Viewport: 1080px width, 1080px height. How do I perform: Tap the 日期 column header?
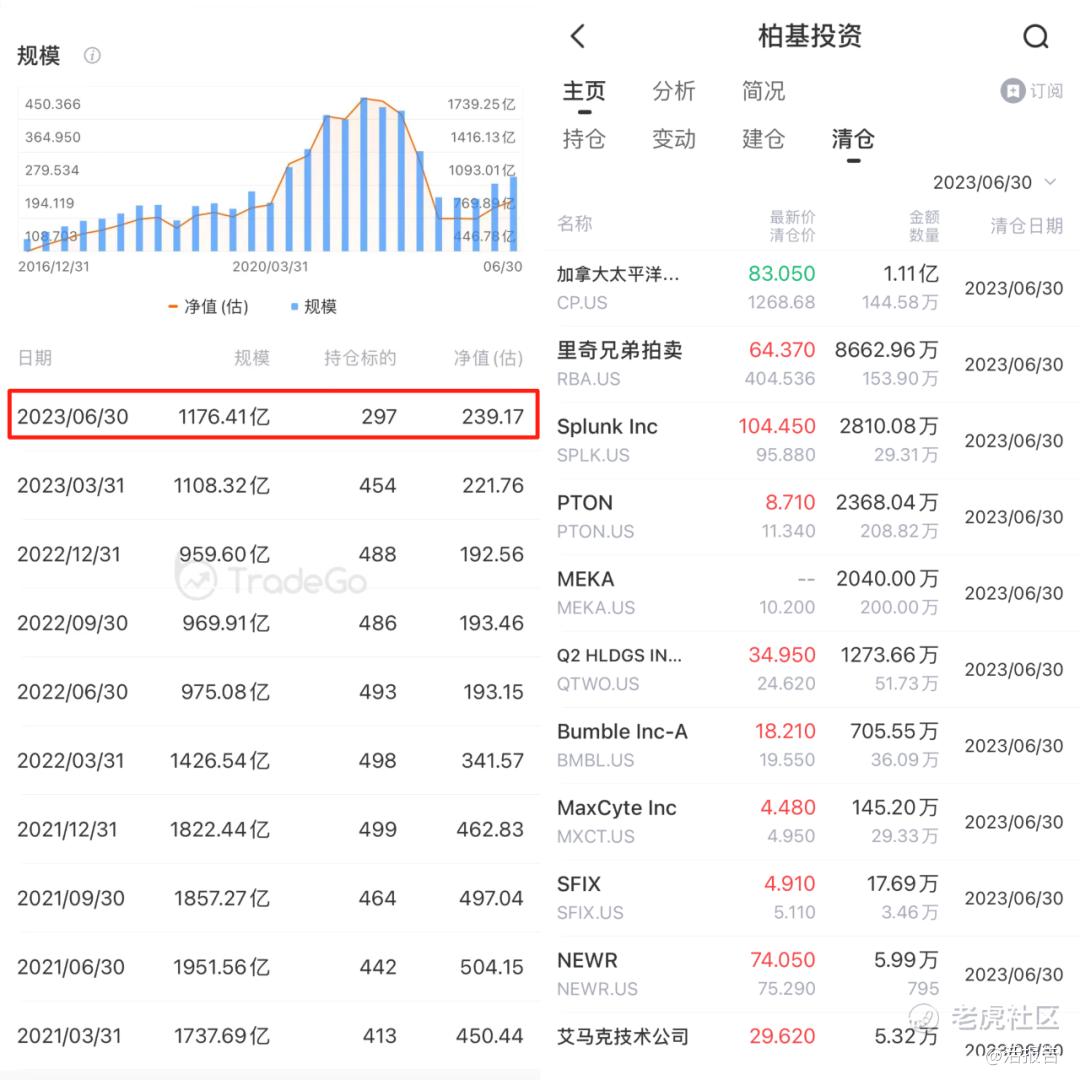pos(34,357)
